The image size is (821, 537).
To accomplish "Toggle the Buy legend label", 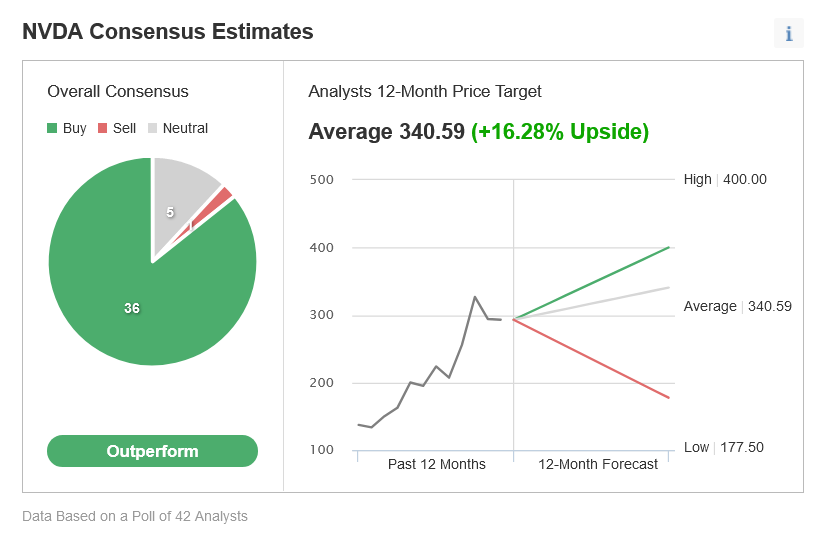I will pos(74,128).
